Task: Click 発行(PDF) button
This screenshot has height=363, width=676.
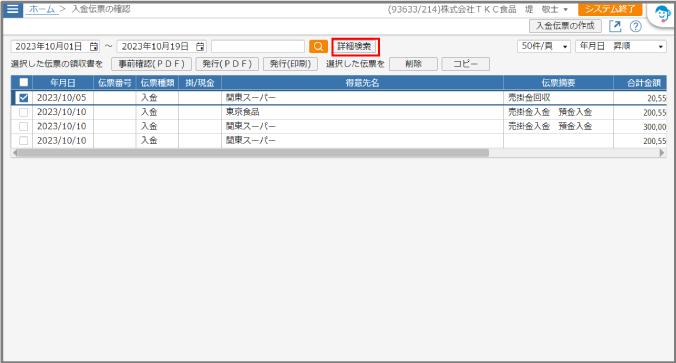Action: click(227, 64)
